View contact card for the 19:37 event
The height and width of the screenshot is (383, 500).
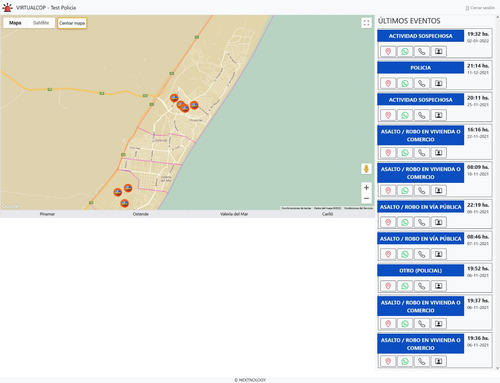point(439,324)
